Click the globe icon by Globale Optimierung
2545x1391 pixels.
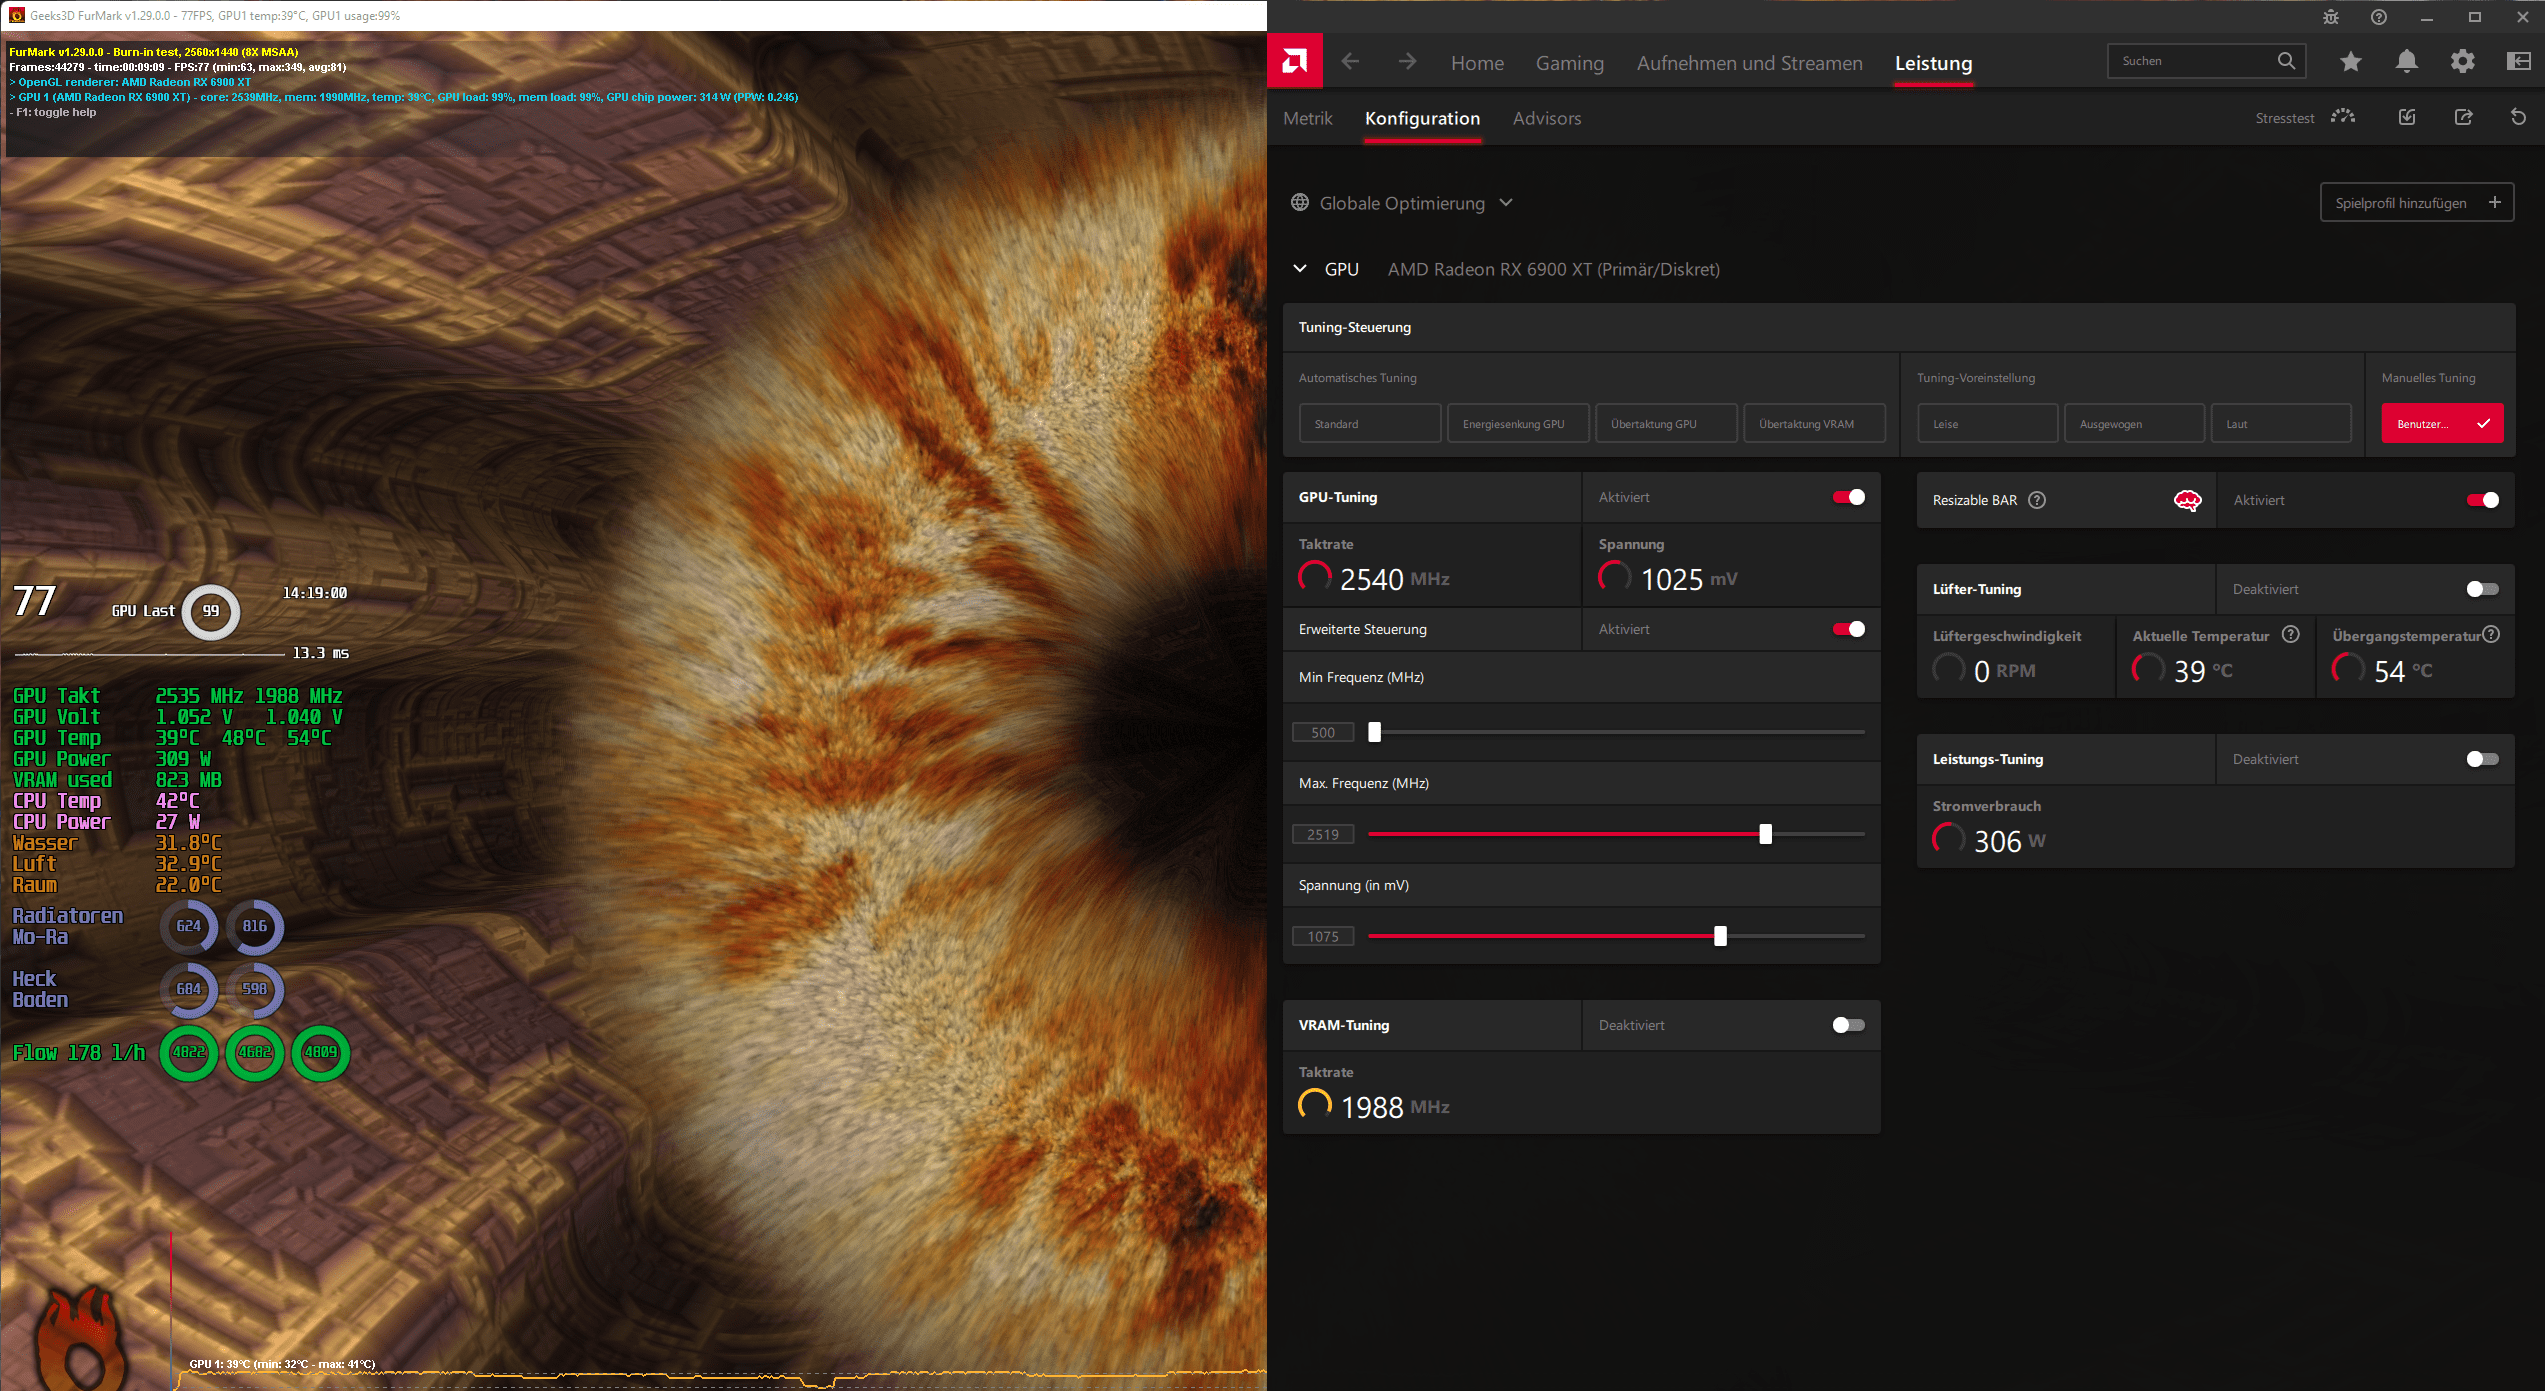tap(1300, 203)
